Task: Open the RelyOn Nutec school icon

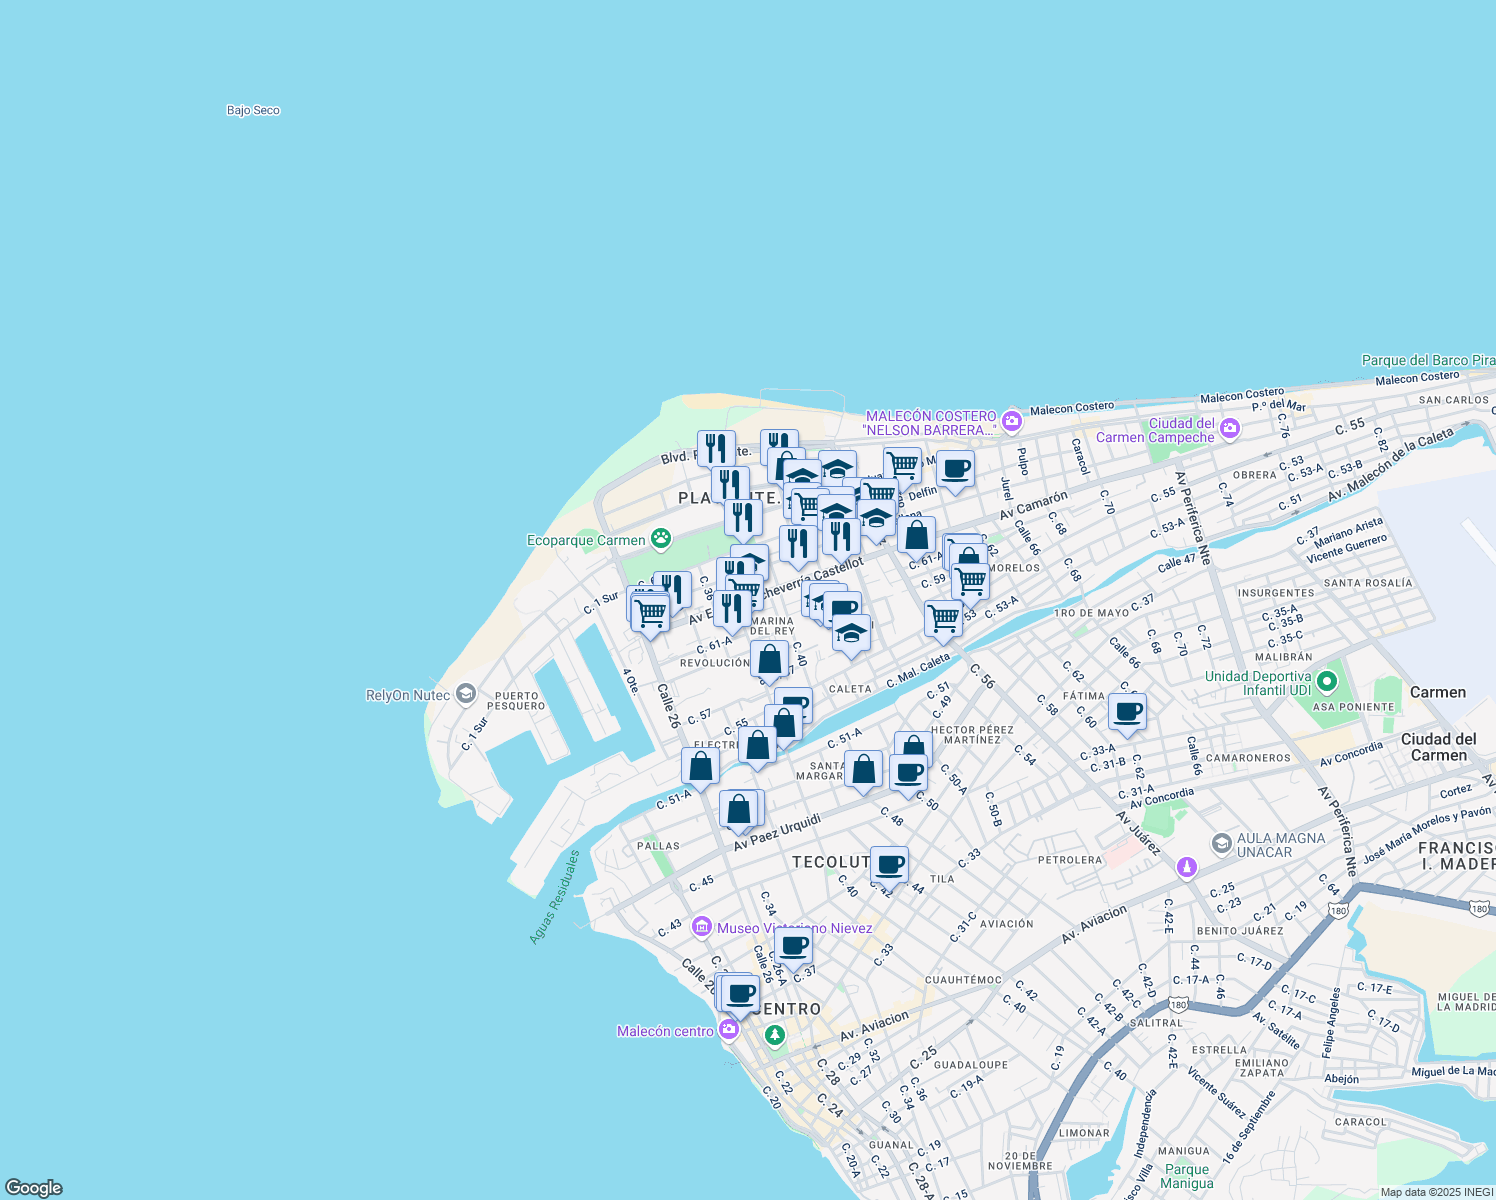Action: (465, 694)
